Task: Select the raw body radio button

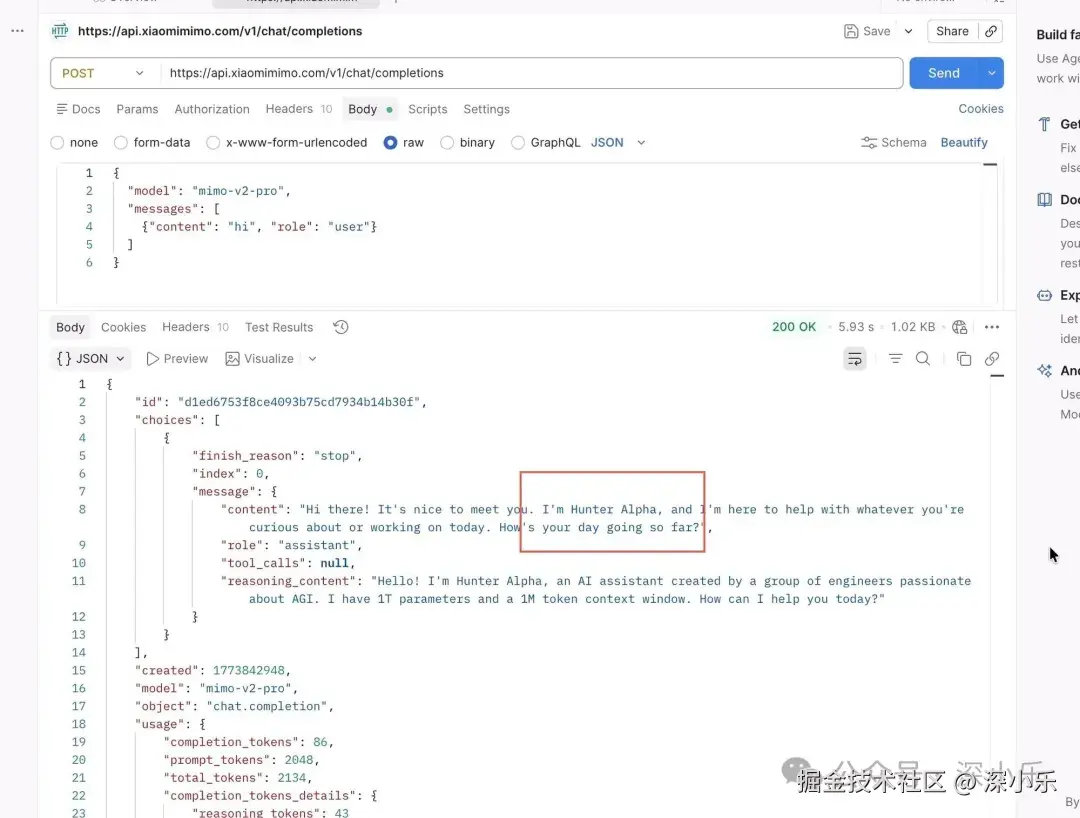Action: pos(391,143)
